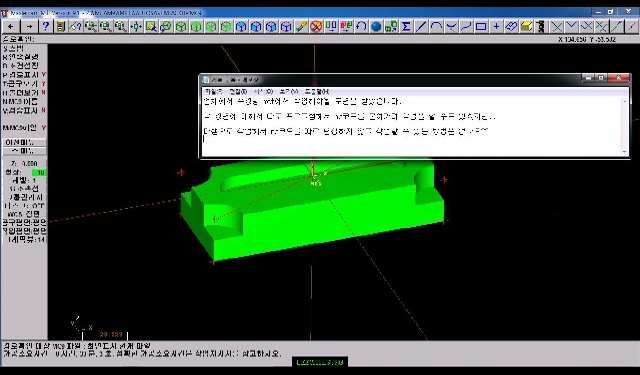Click the plus point creation icon
Screen dimensions: 640x375
tap(496, 27)
